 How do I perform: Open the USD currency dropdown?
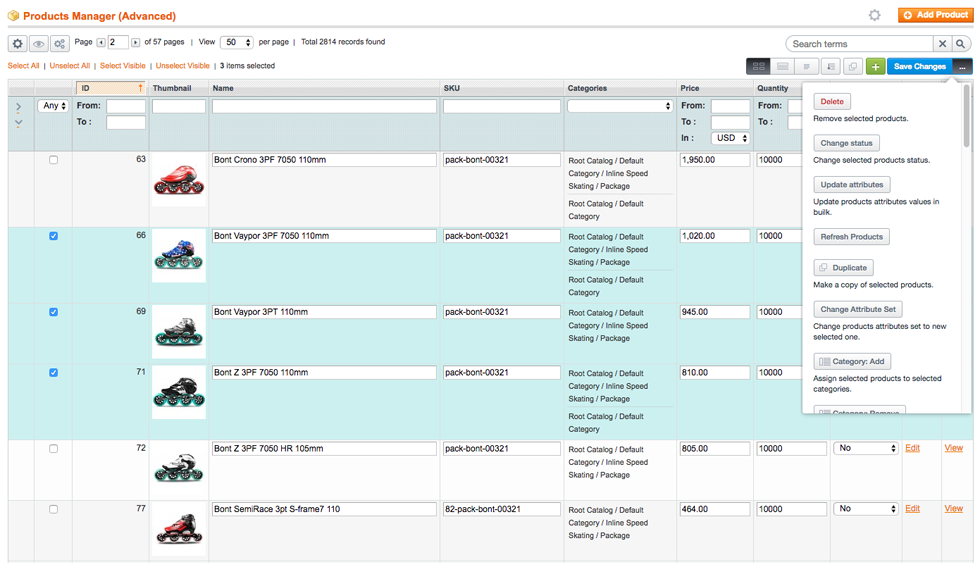pyautogui.click(x=730, y=138)
